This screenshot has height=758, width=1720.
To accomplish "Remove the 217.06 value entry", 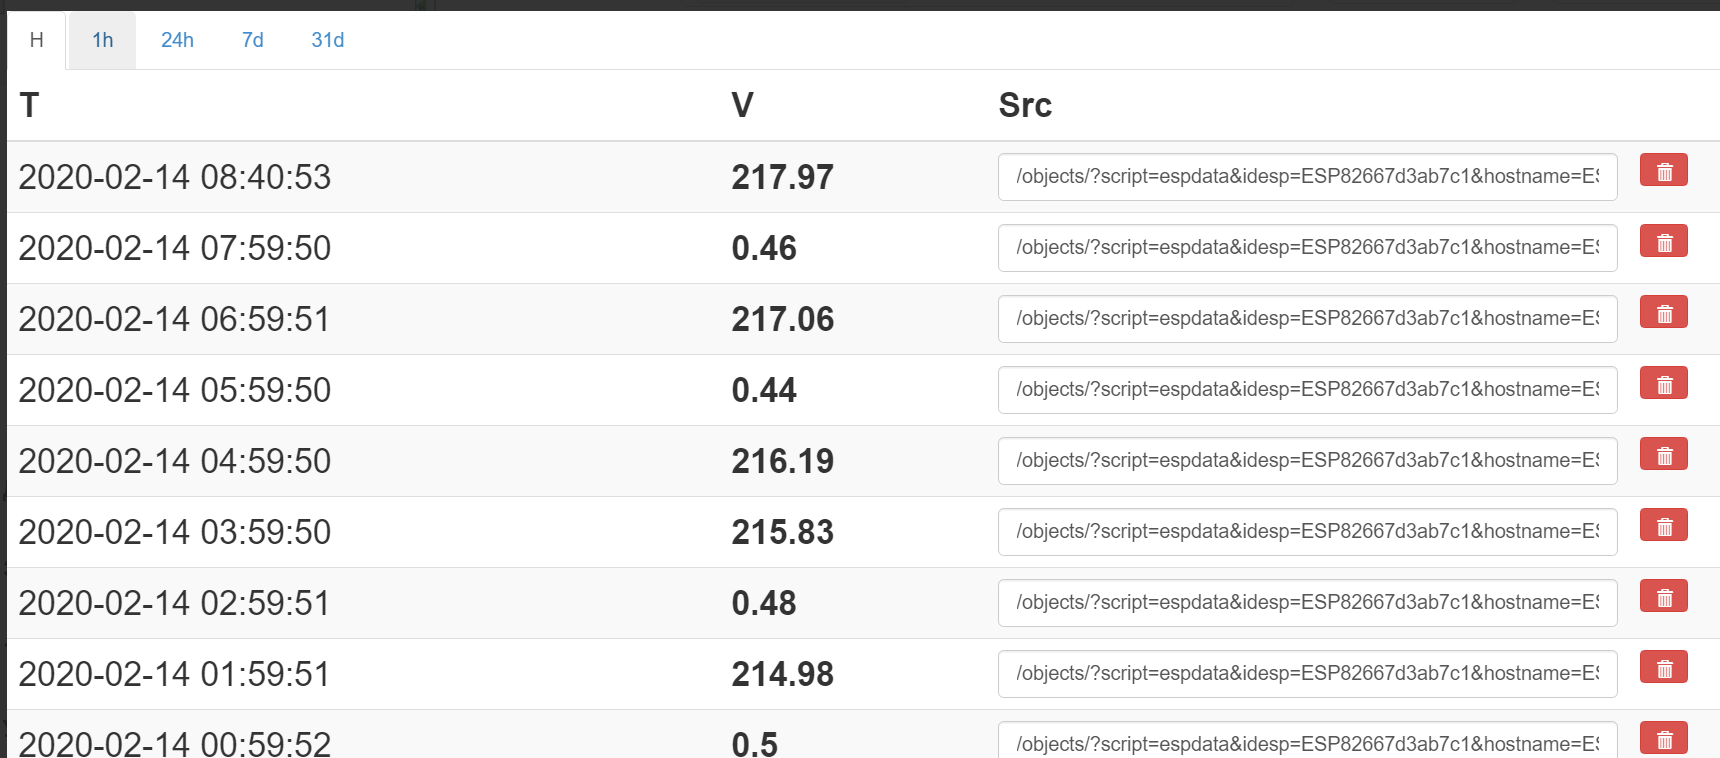I will coord(1663,313).
